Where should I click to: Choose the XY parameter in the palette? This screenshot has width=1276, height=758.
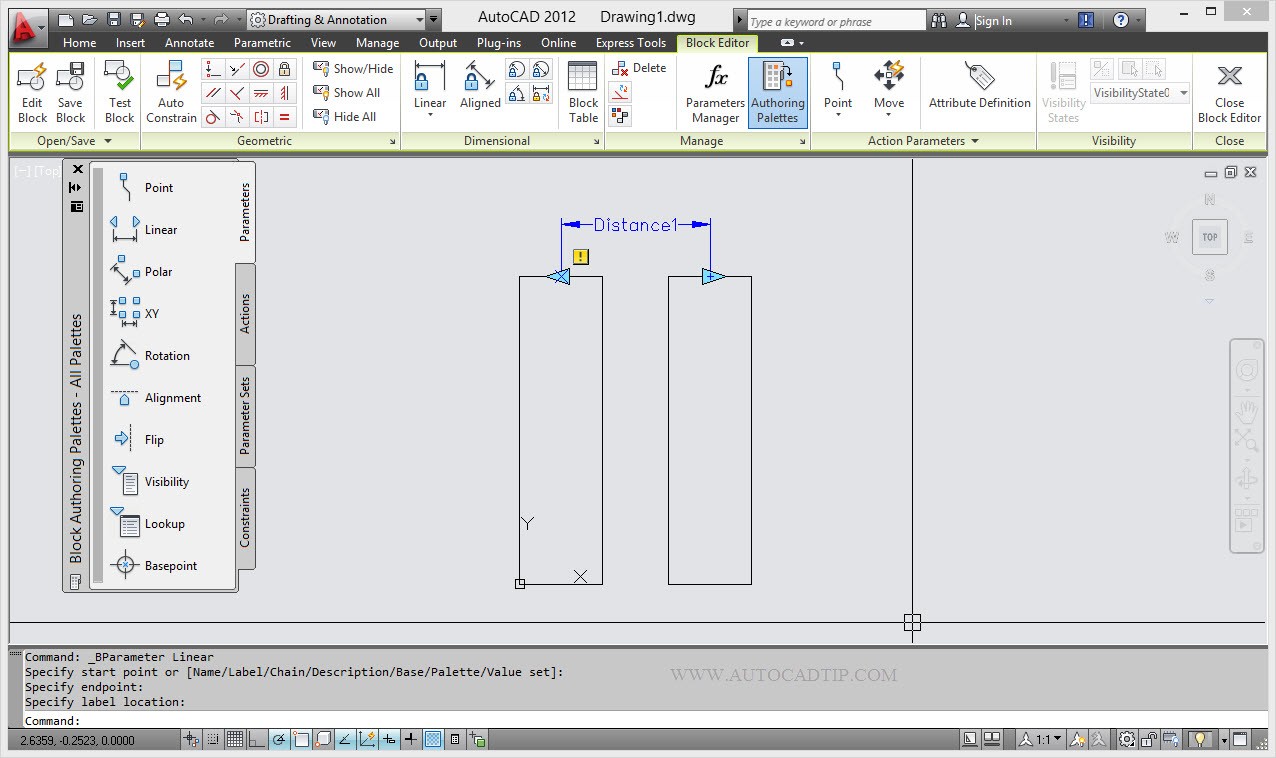134,313
